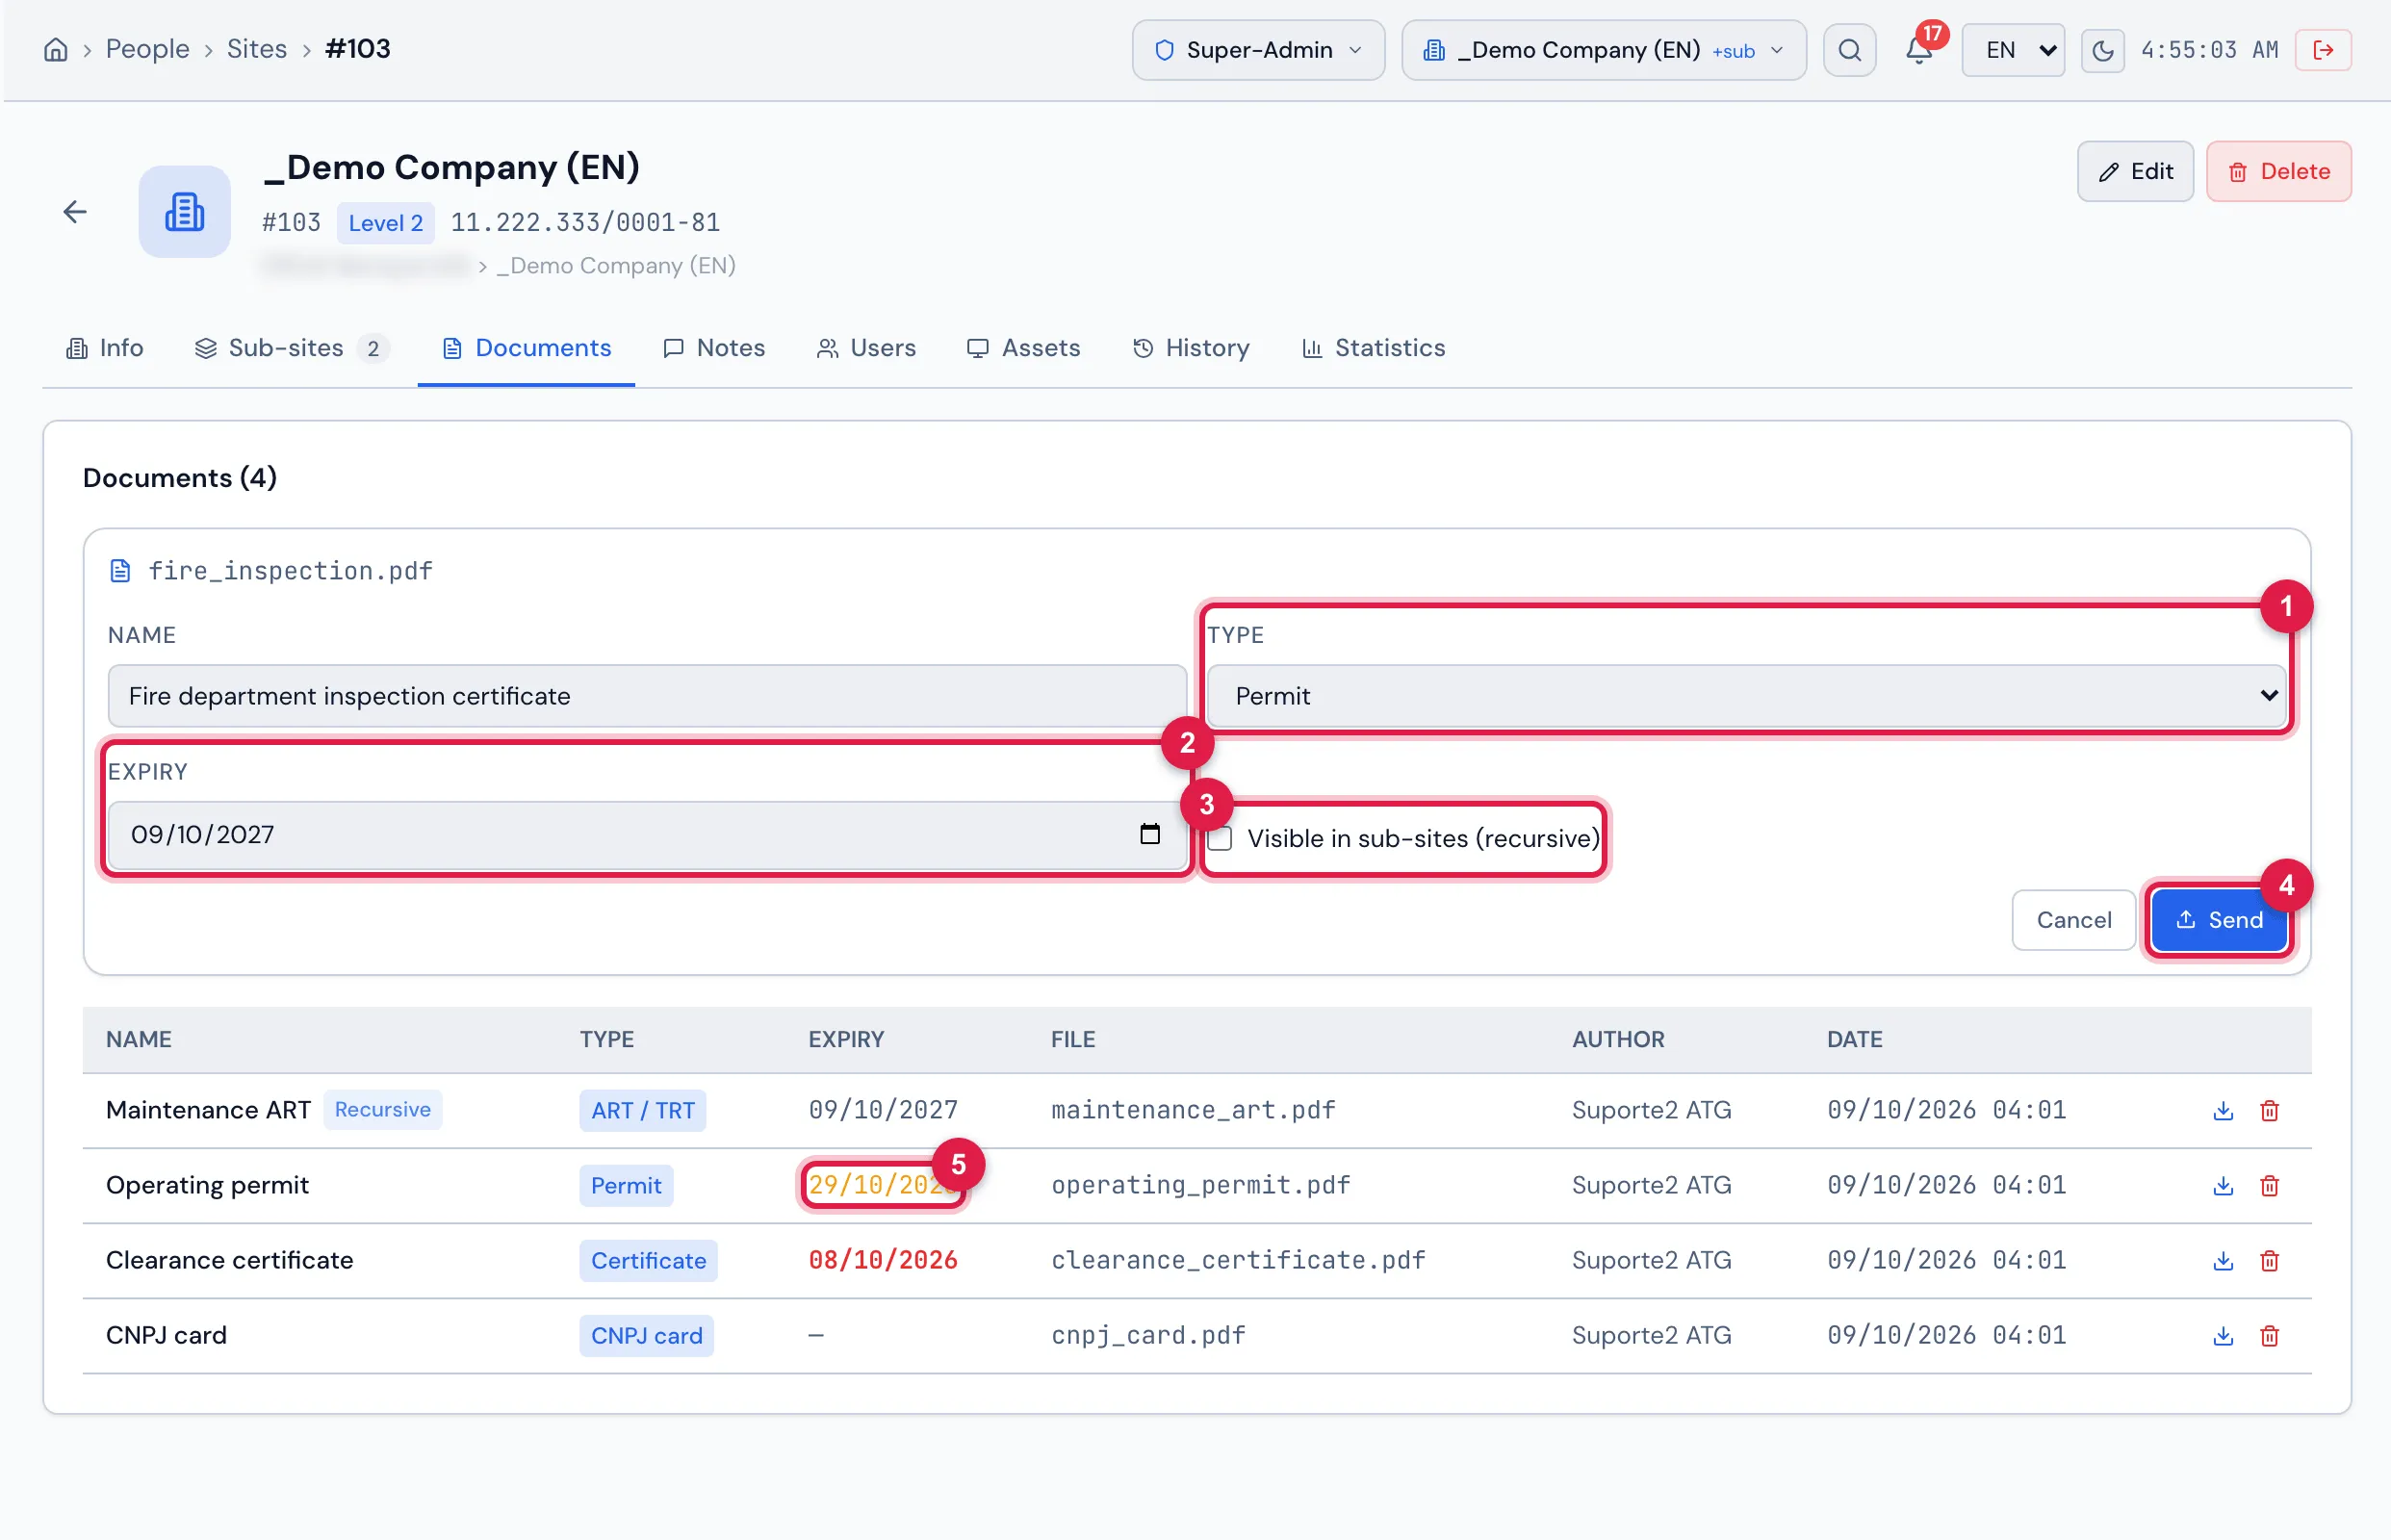Click the Delete site button
Image resolution: width=2391 pixels, height=1540 pixels.
2278,172
